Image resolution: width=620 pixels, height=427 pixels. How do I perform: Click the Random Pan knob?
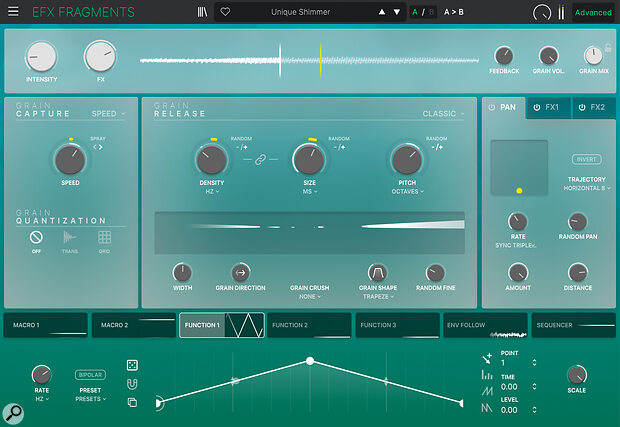[x=577, y=221]
